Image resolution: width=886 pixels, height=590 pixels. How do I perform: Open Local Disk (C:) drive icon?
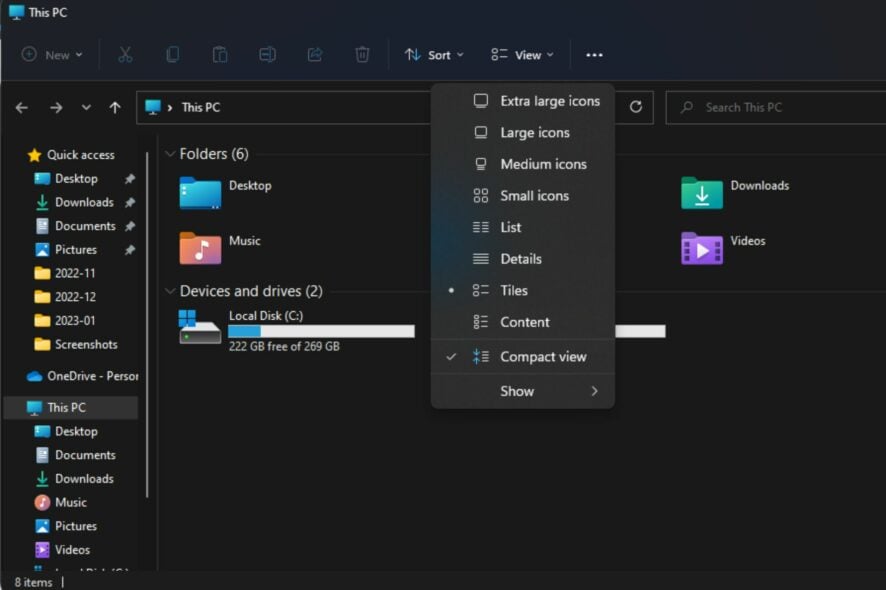[x=199, y=327]
